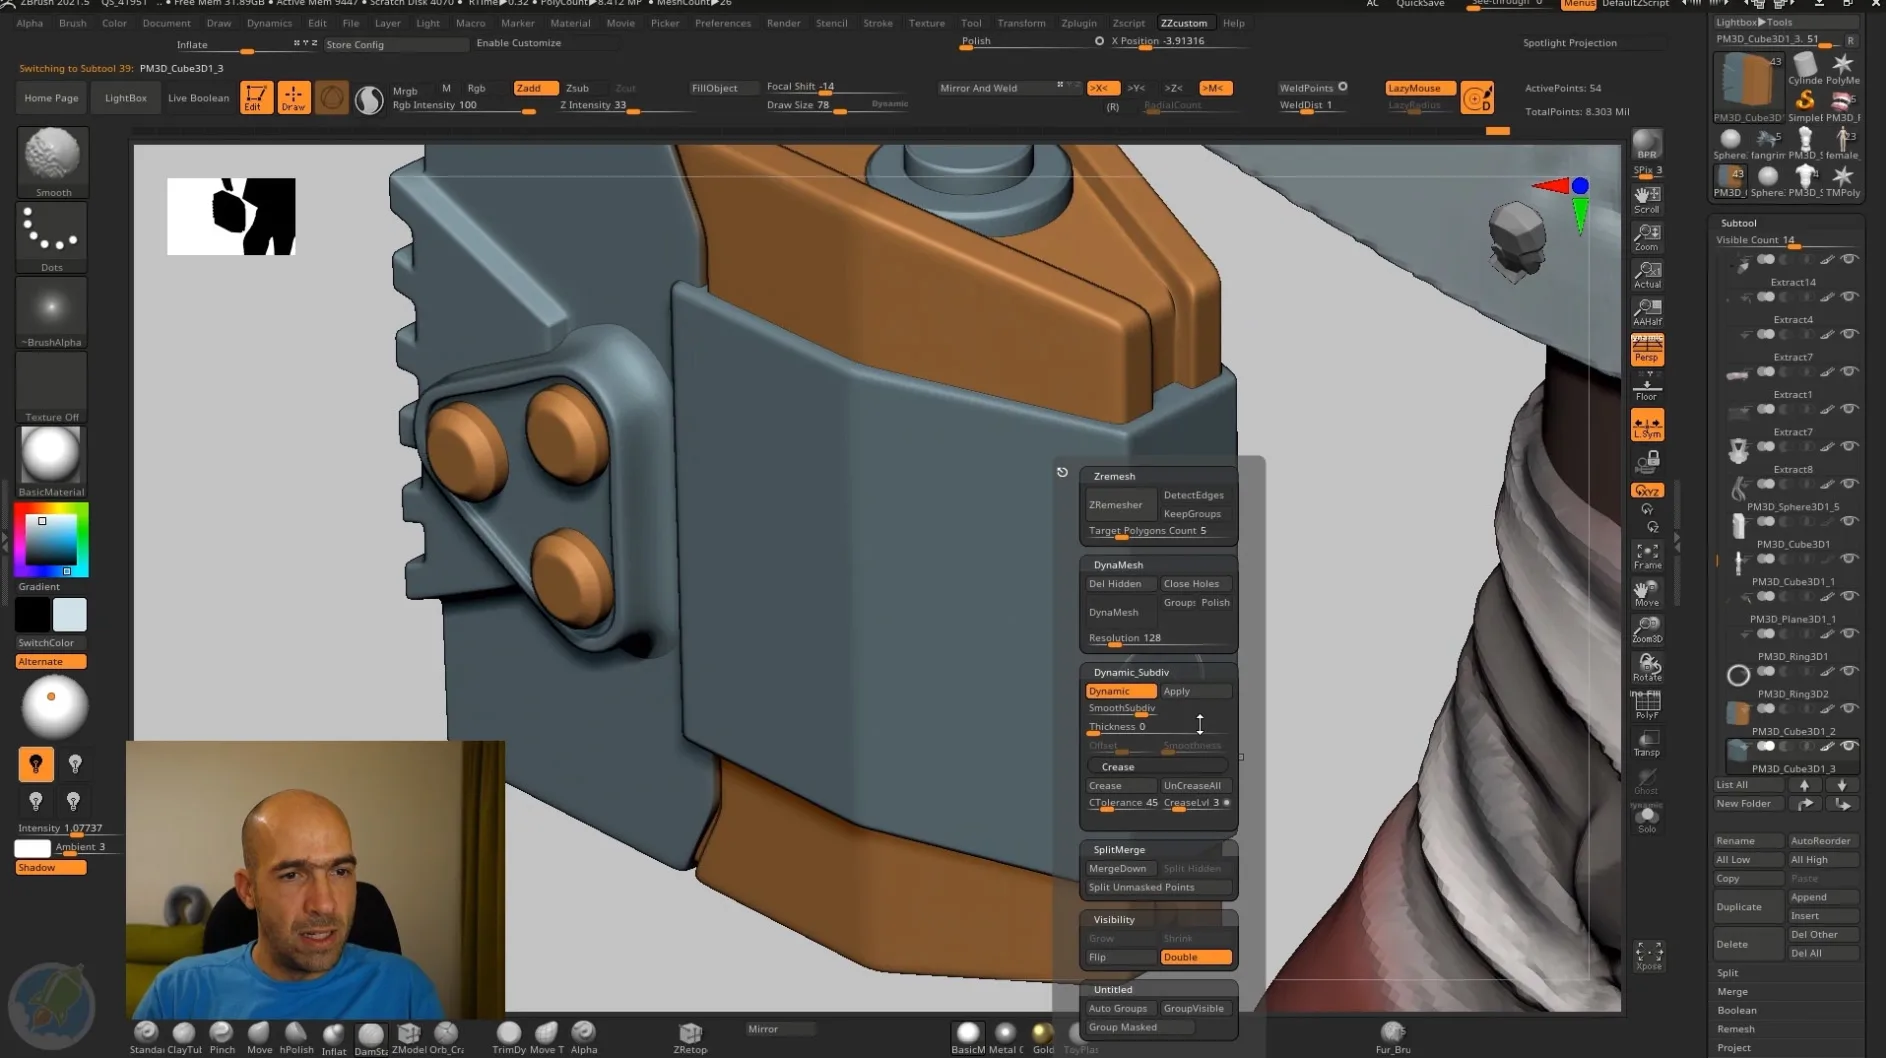Click the Duplicate subtool button

1748,907
